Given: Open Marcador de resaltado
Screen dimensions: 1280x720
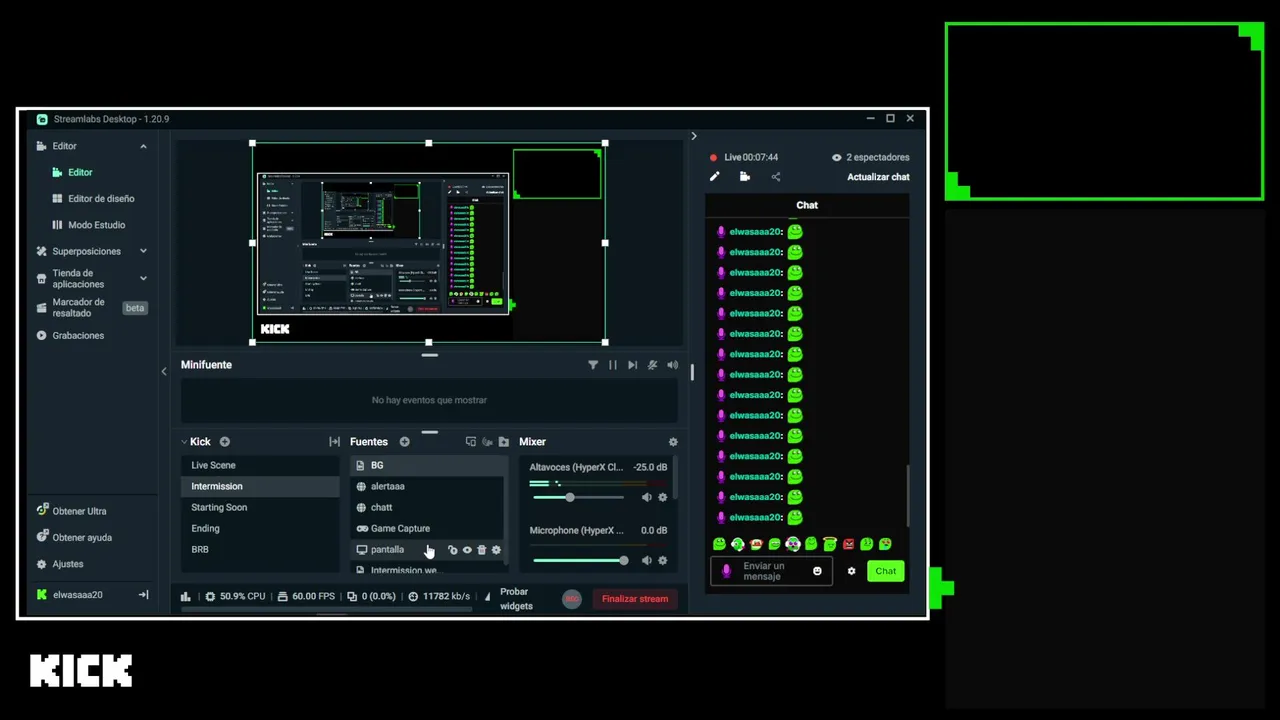Looking at the screenshot, I should tap(78, 308).
